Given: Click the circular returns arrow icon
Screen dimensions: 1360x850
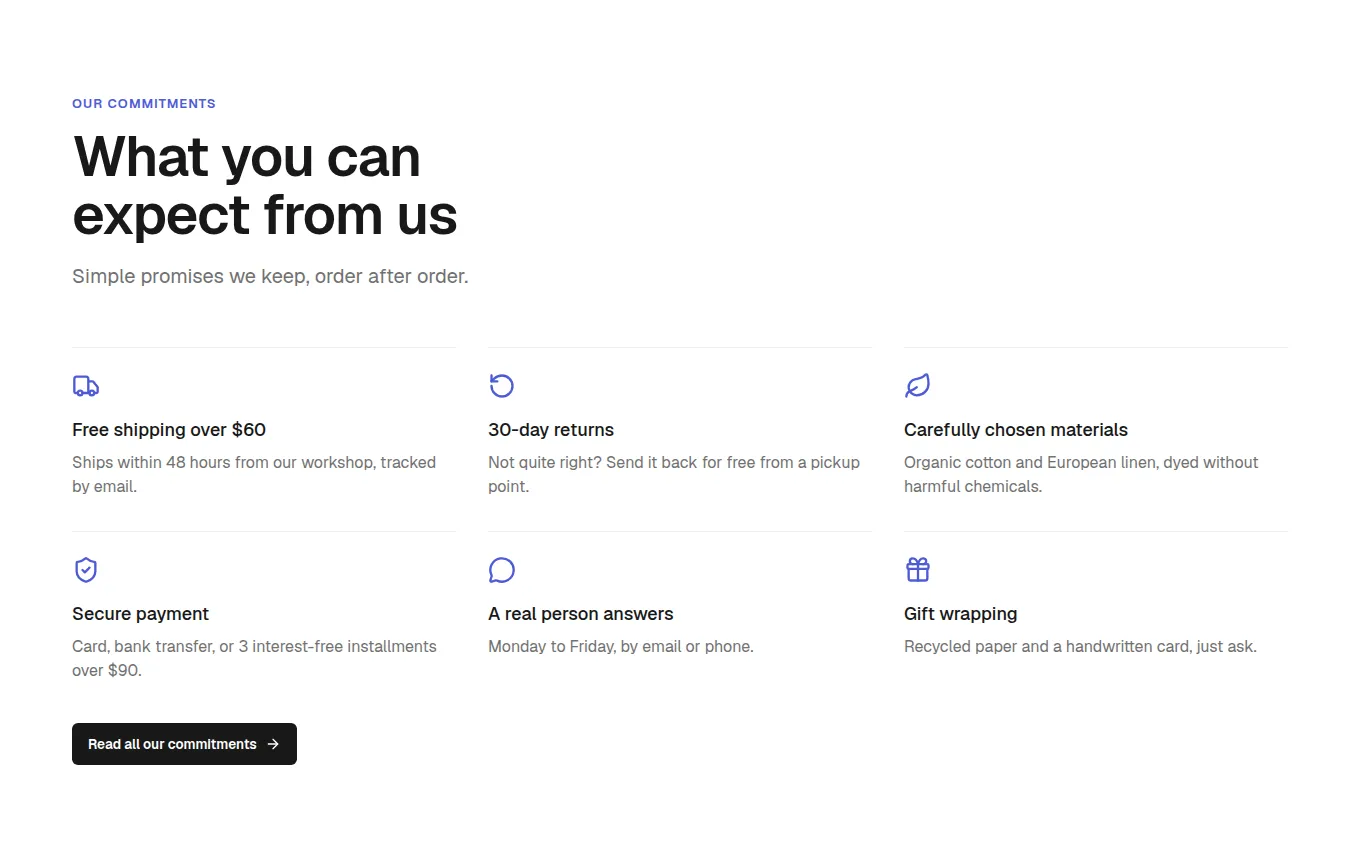Looking at the screenshot, I should 501,386.
